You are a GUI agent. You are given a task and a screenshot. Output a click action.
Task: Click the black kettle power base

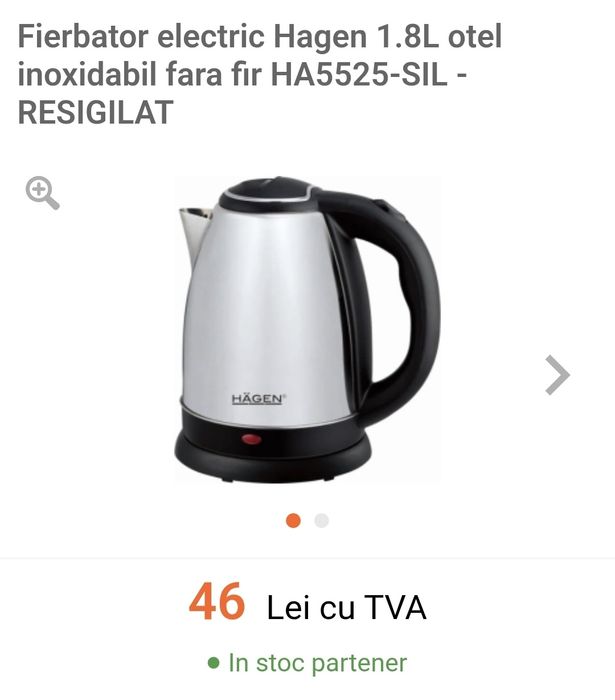coord(273,453)
